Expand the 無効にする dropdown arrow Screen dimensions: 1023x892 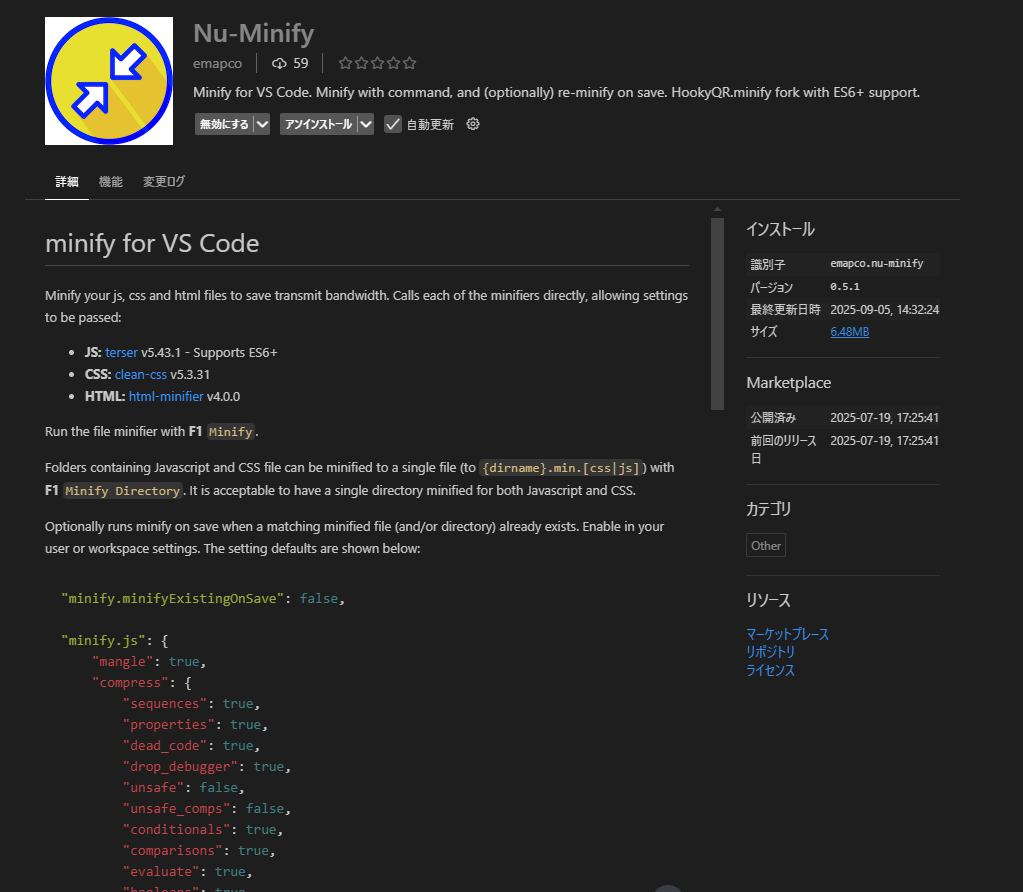(x=262, y=124)
